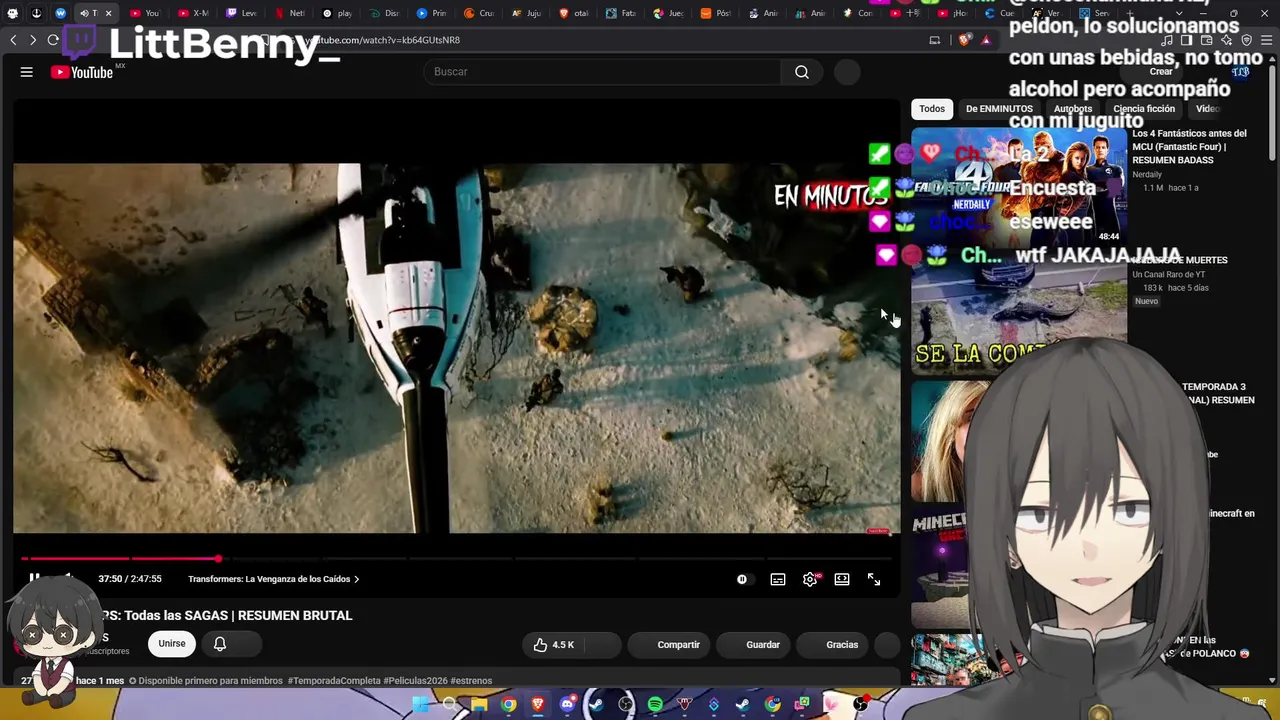Open the Brave Rewards triangle icon
The image size is (1280, 720).
[986, 40]
